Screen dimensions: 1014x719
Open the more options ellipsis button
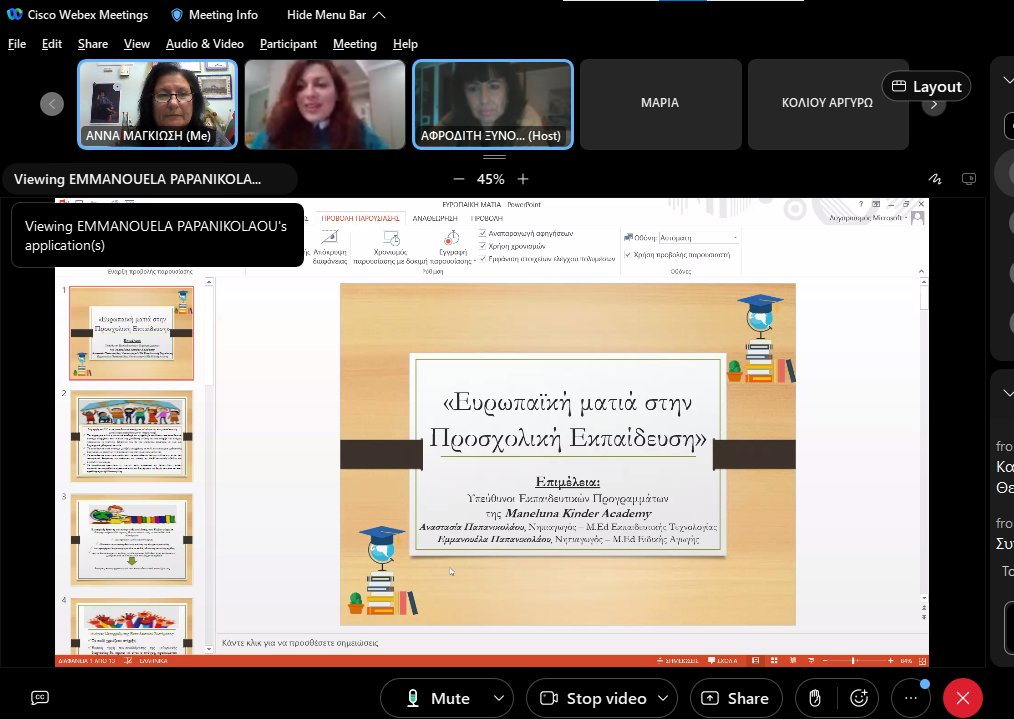(x=910, y=698)
